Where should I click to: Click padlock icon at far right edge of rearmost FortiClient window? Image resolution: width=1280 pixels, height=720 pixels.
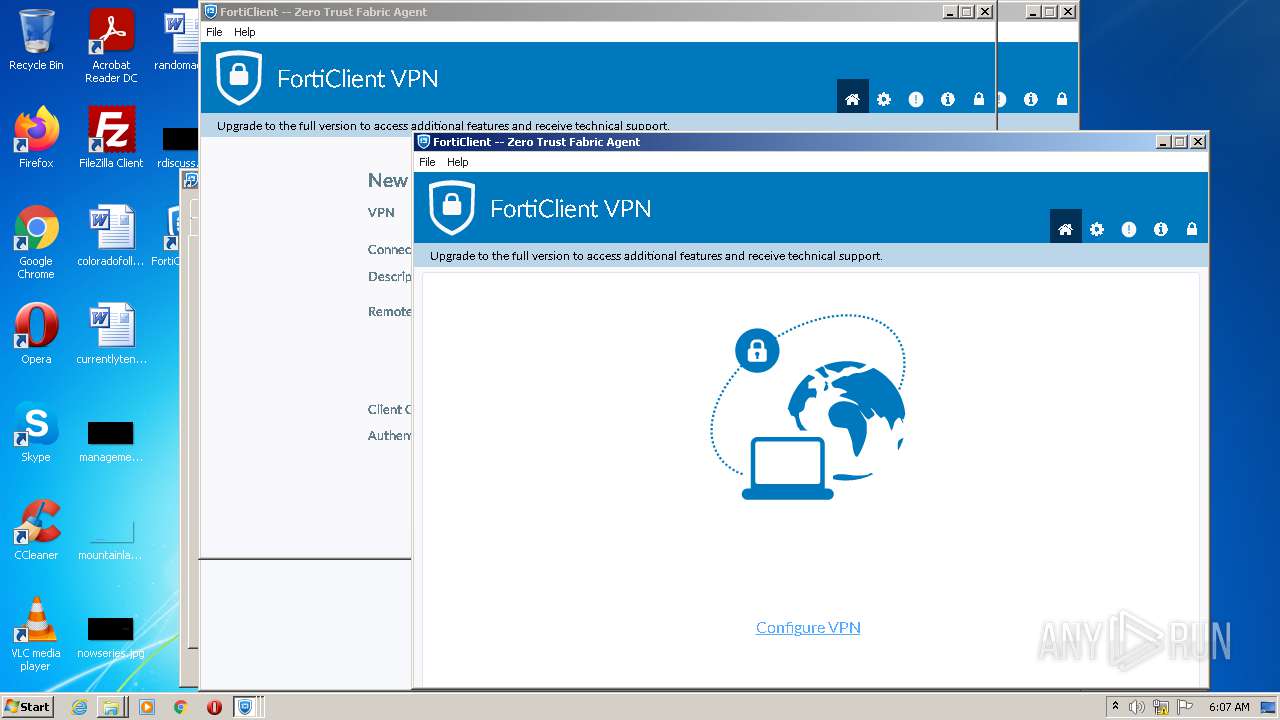point(1062,99)
